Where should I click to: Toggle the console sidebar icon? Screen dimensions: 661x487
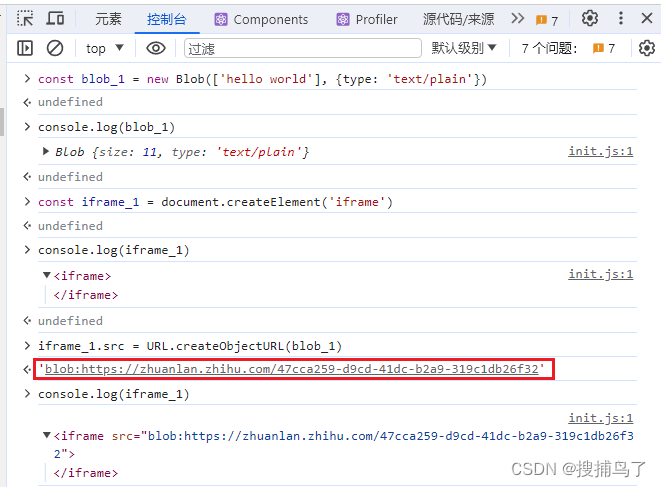coord(25,48)
